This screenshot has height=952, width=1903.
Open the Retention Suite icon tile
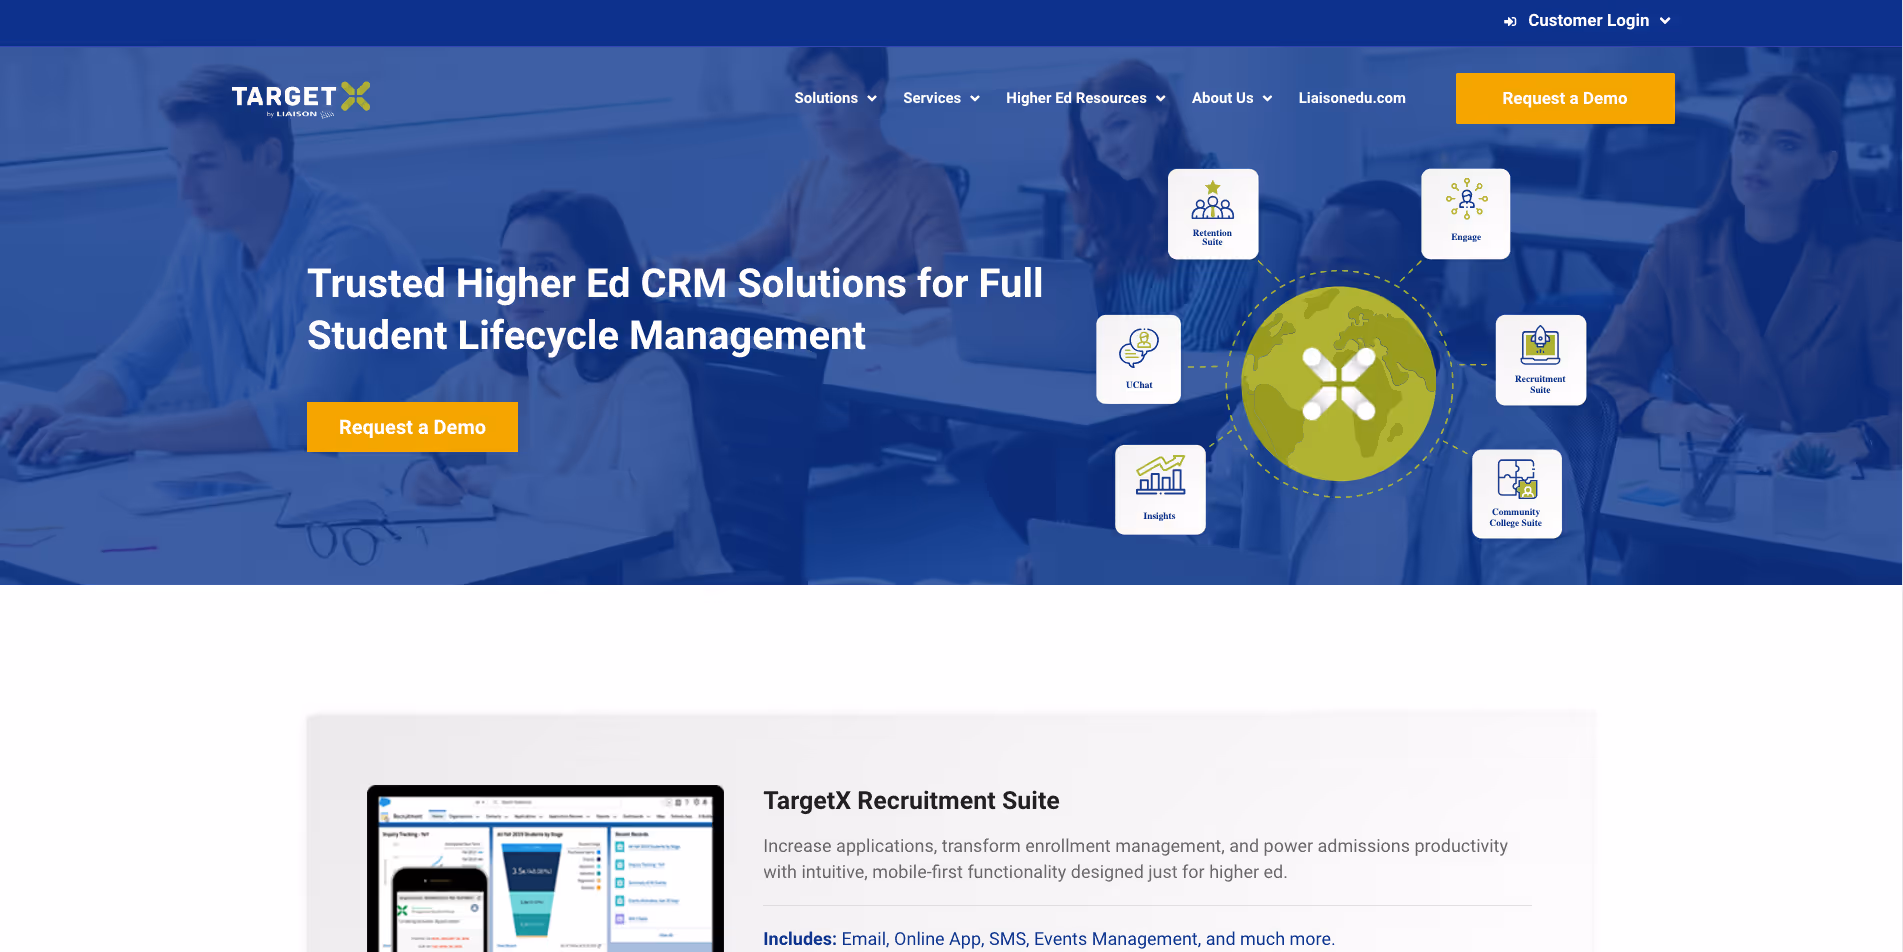pos(1213,214)
